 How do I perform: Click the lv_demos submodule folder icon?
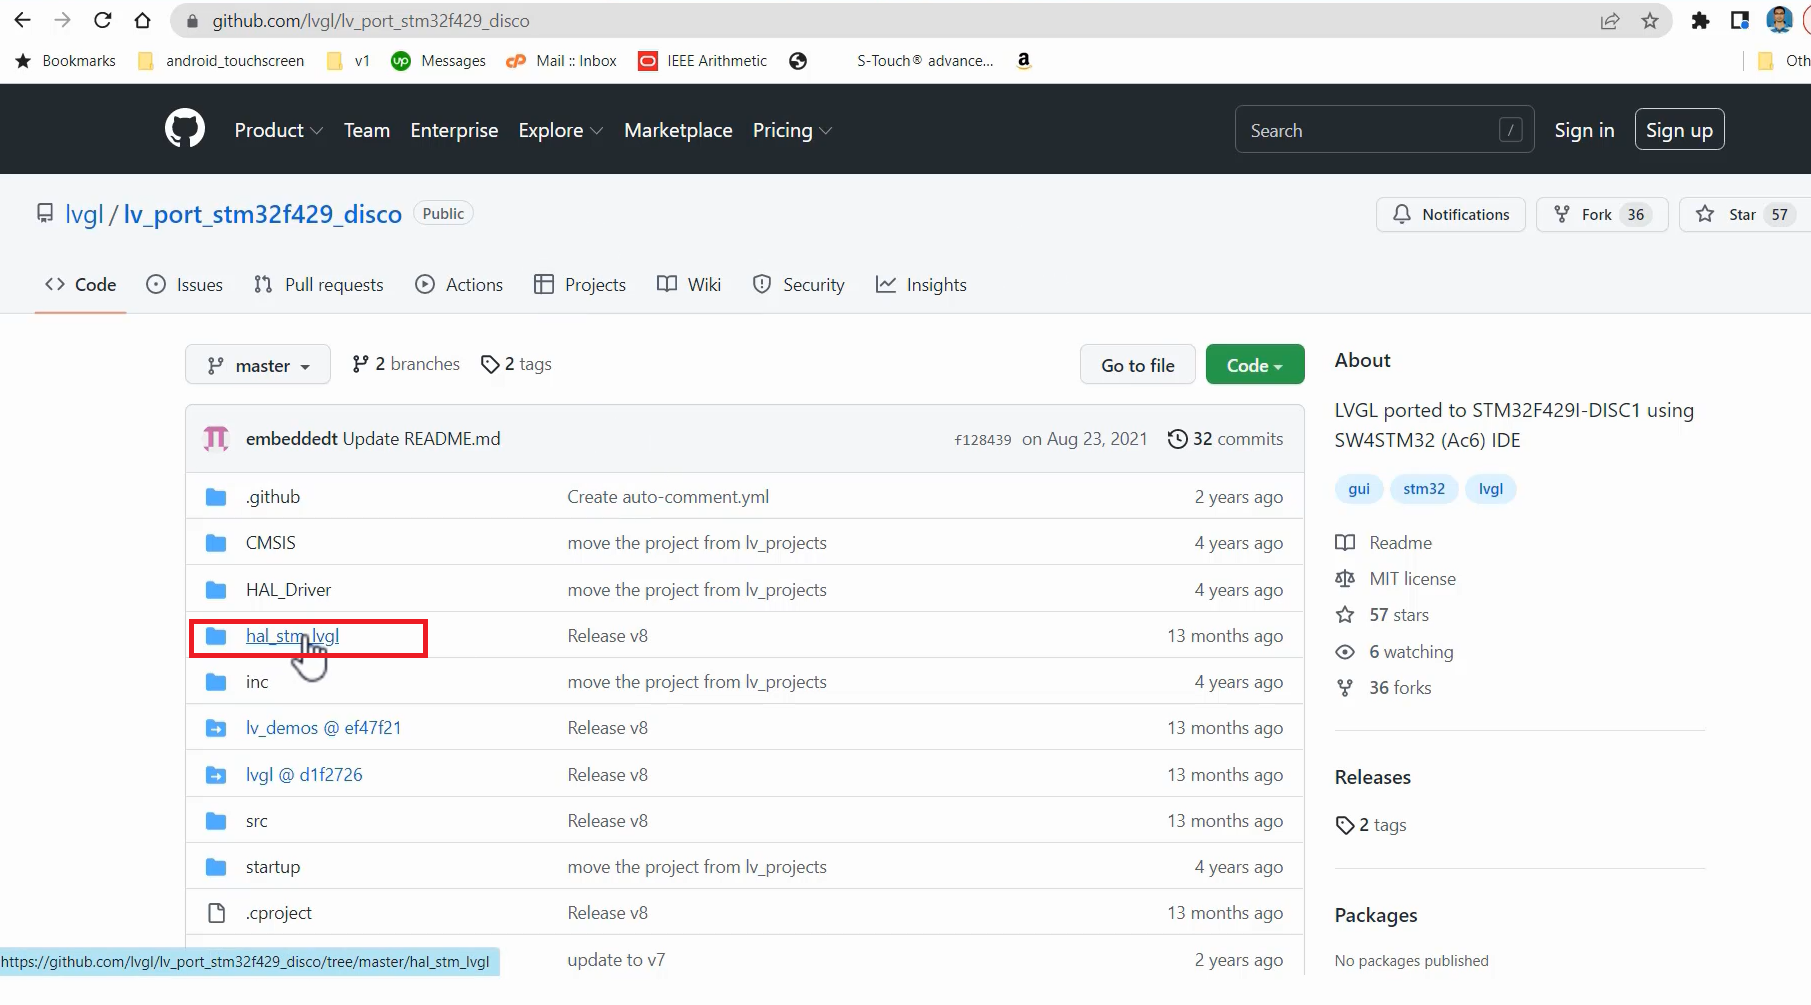tap(216, 728)
